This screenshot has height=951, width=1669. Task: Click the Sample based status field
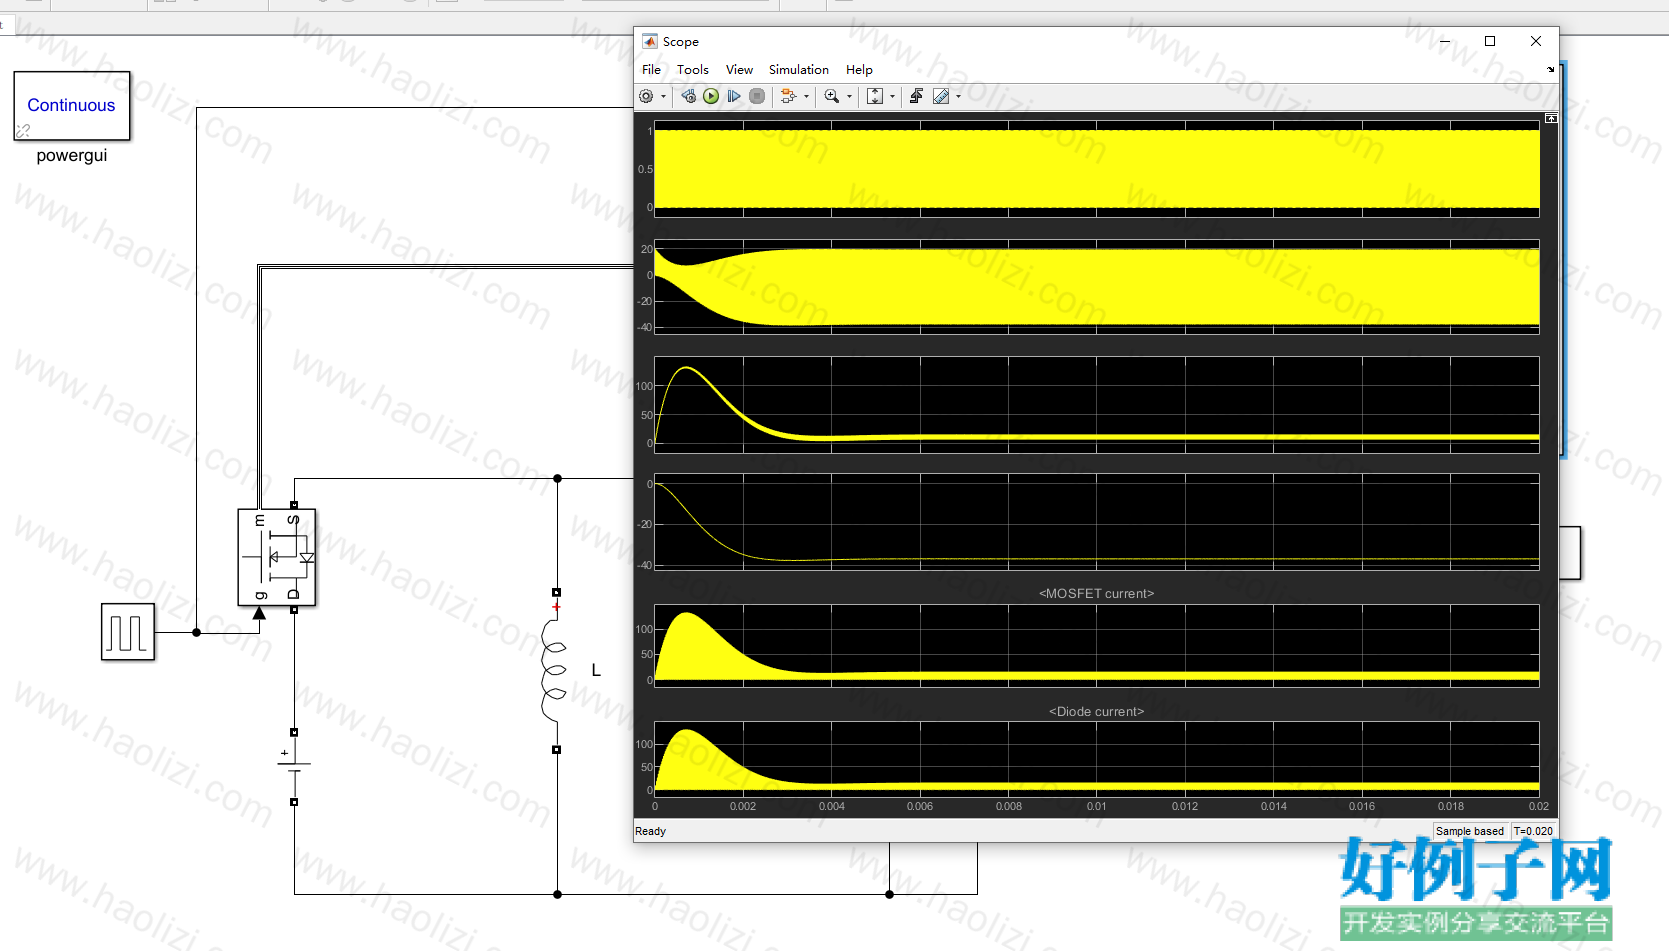tap(1469, 831)
